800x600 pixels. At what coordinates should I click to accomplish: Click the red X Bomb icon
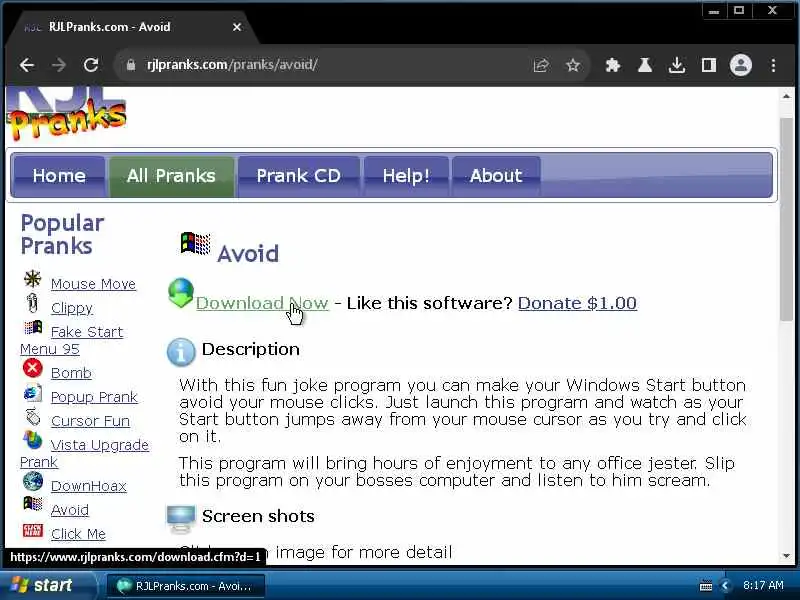(33, 368)
